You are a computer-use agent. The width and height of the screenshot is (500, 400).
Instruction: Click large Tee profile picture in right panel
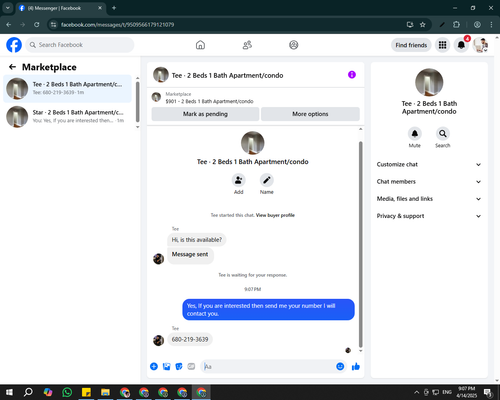pos(429,82)
